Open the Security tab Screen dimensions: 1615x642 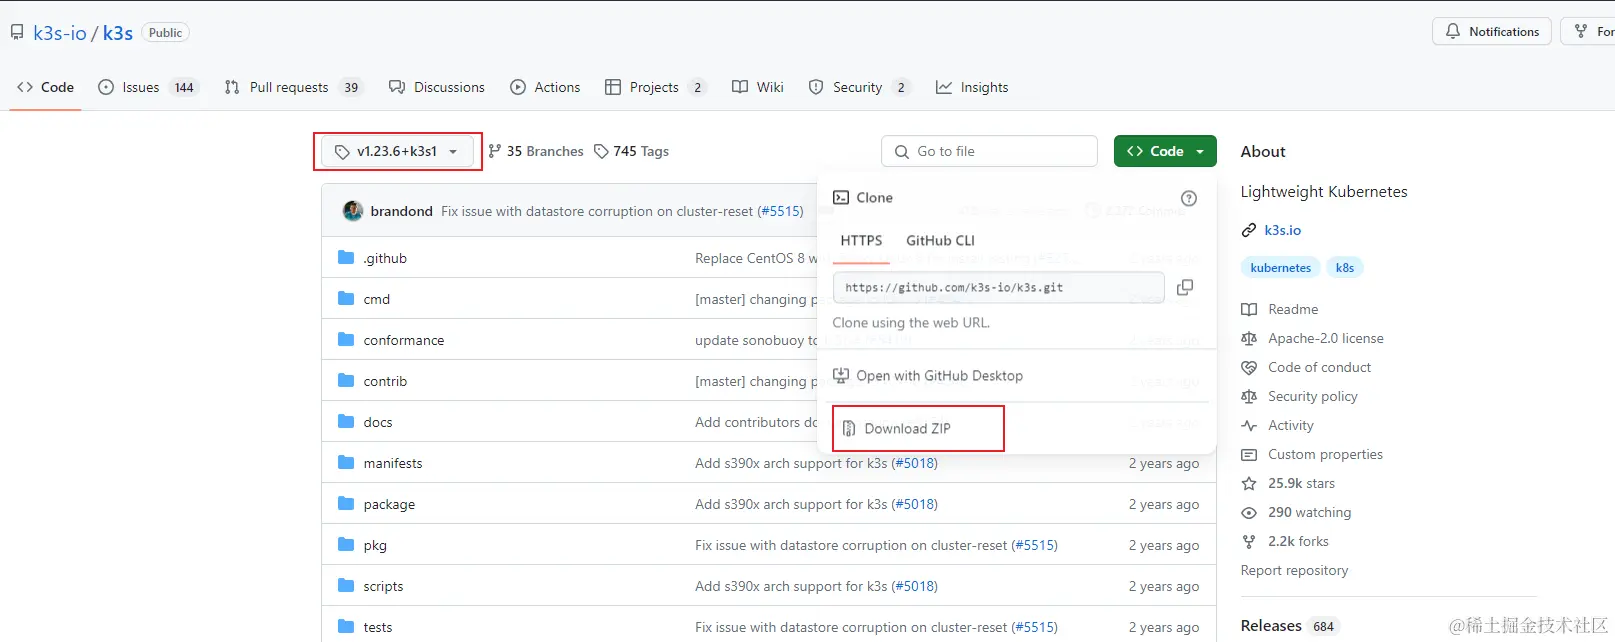click(859, 87)
